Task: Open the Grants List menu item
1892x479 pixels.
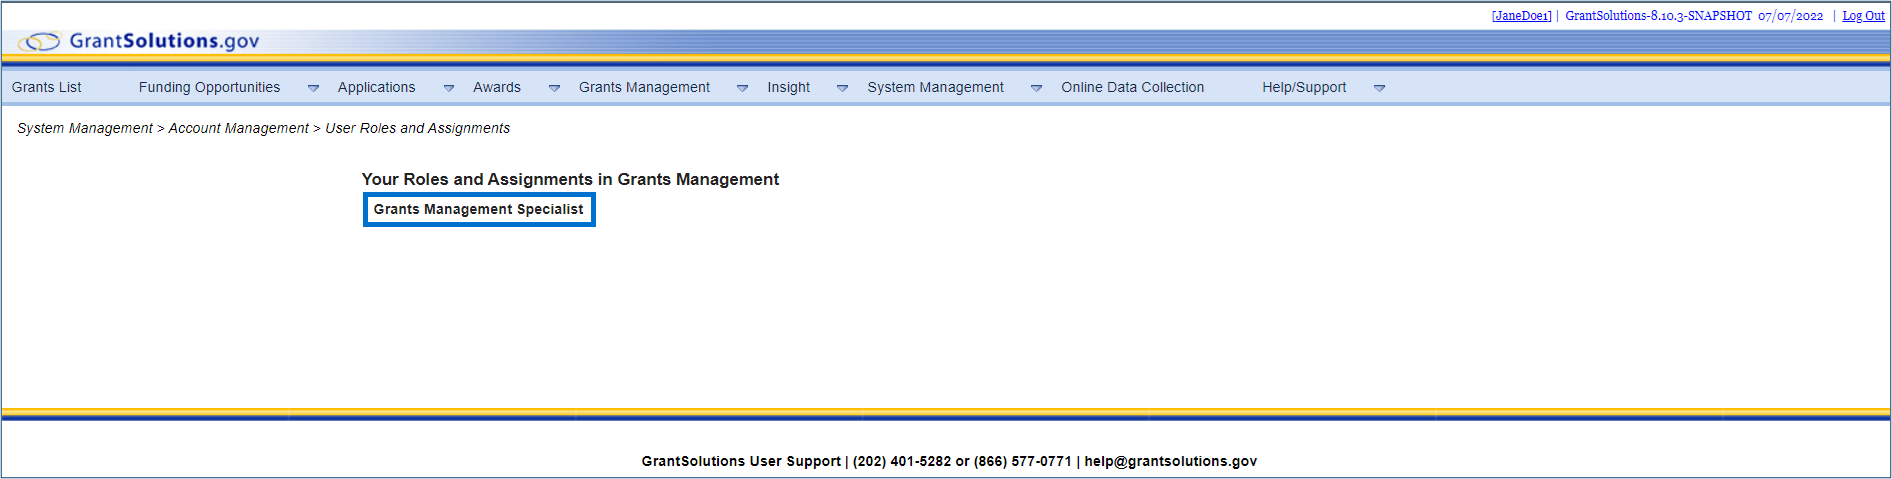Action: [x=47, y=88]
